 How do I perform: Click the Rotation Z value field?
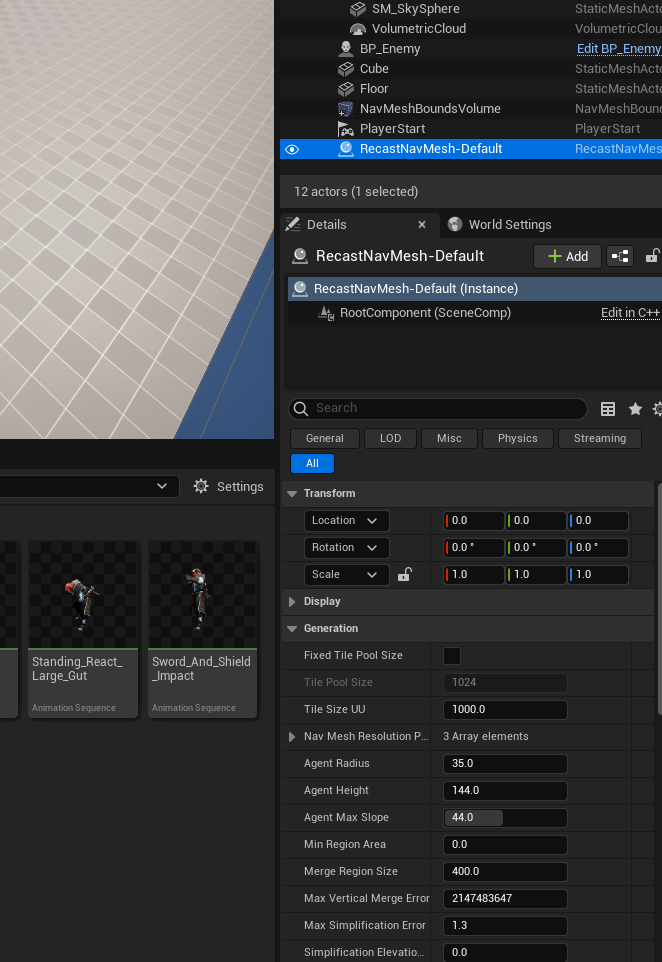point(598,547)
